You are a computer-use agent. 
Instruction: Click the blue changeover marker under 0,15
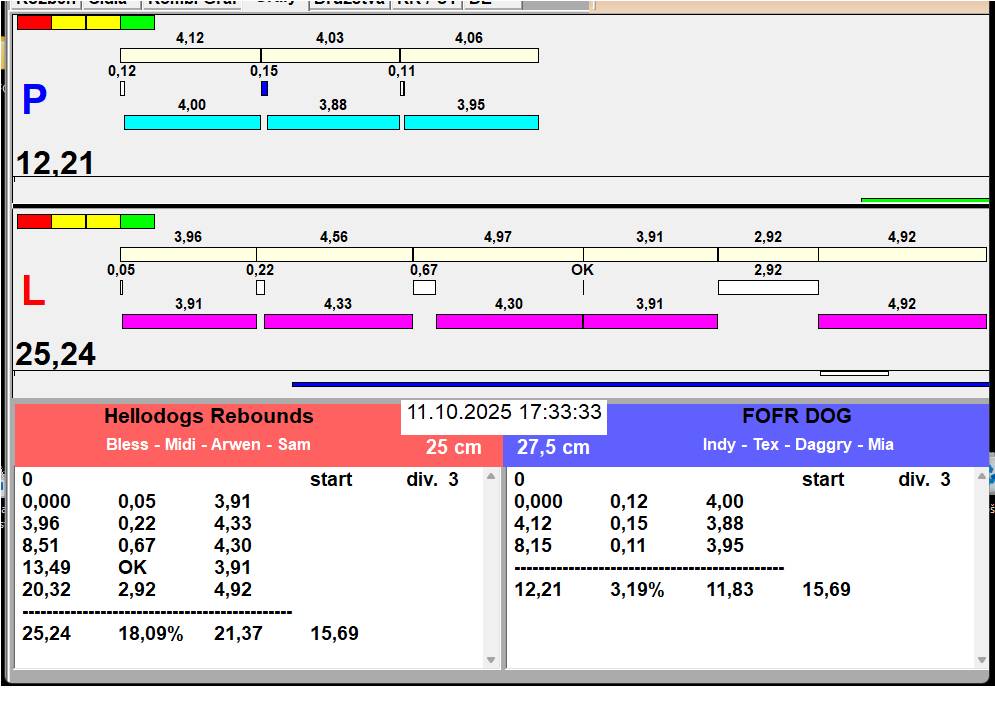(x=264, y=89)
